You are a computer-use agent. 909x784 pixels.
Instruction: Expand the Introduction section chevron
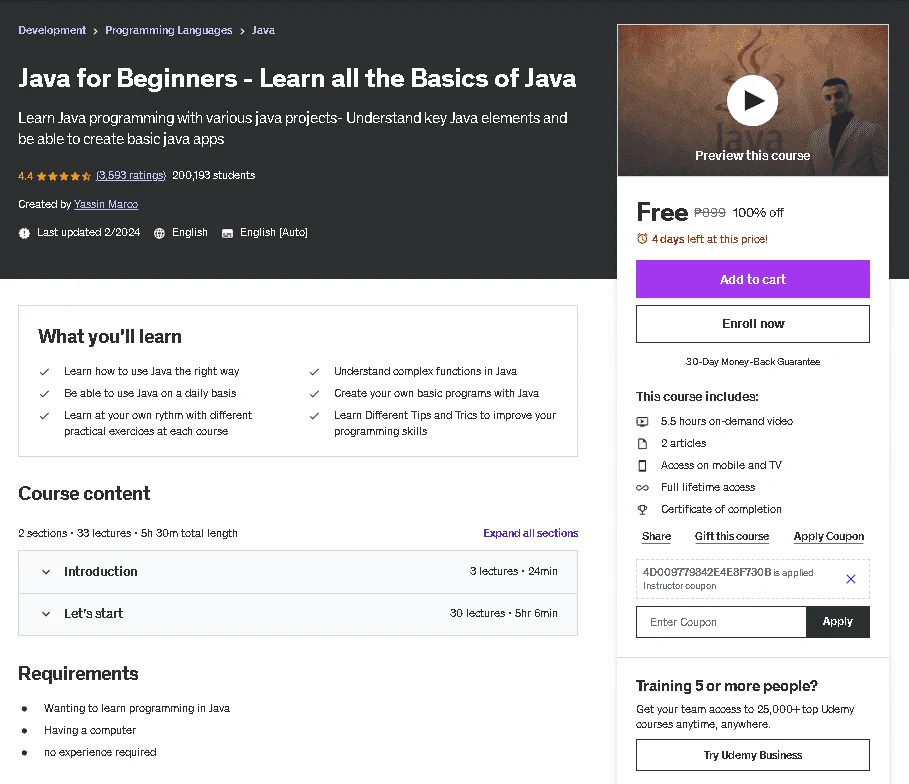pos(46,572)
